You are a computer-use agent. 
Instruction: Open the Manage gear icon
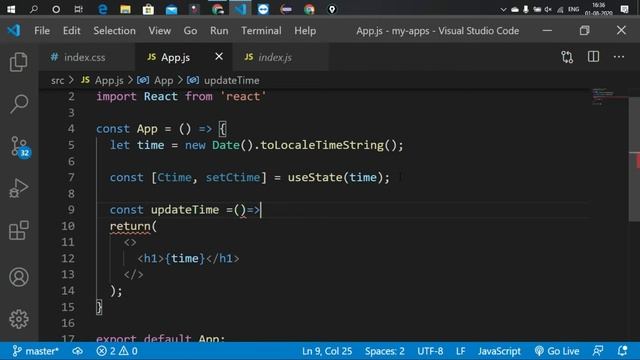coord(19,319)
